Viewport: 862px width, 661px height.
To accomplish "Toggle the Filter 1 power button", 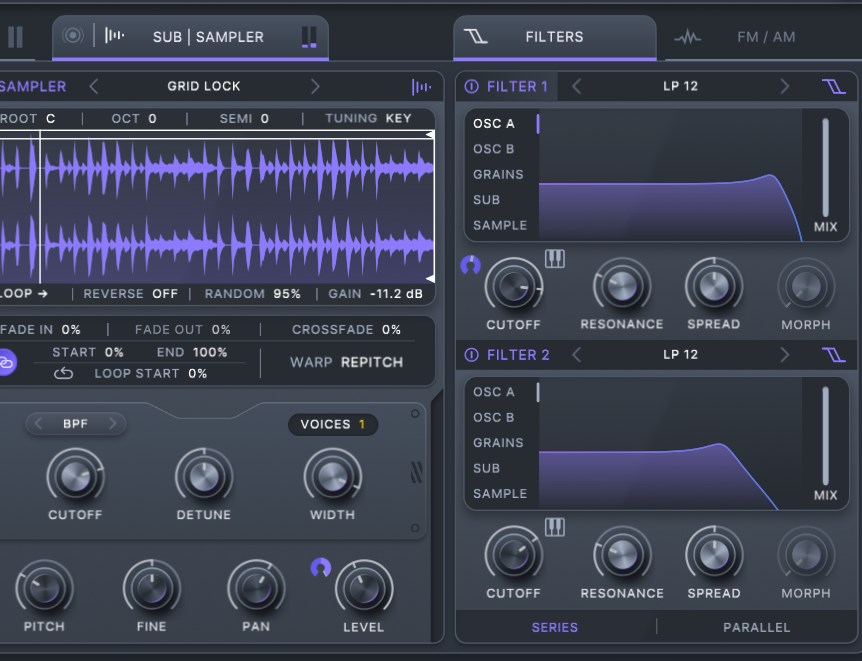I will [x=471, y=87].
